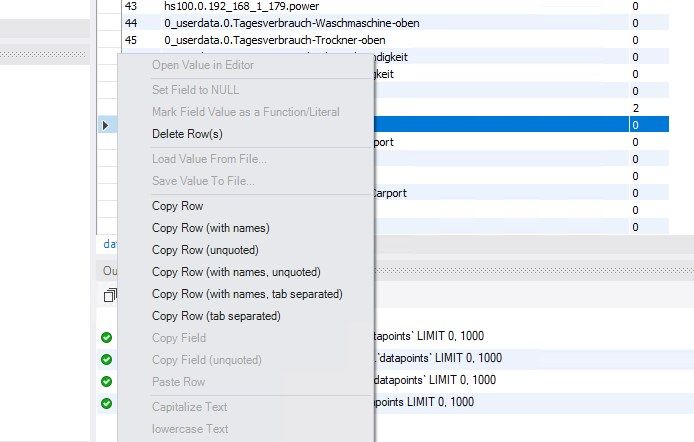Choose Delete Row(s) from context menu

[x=187, y=133]
